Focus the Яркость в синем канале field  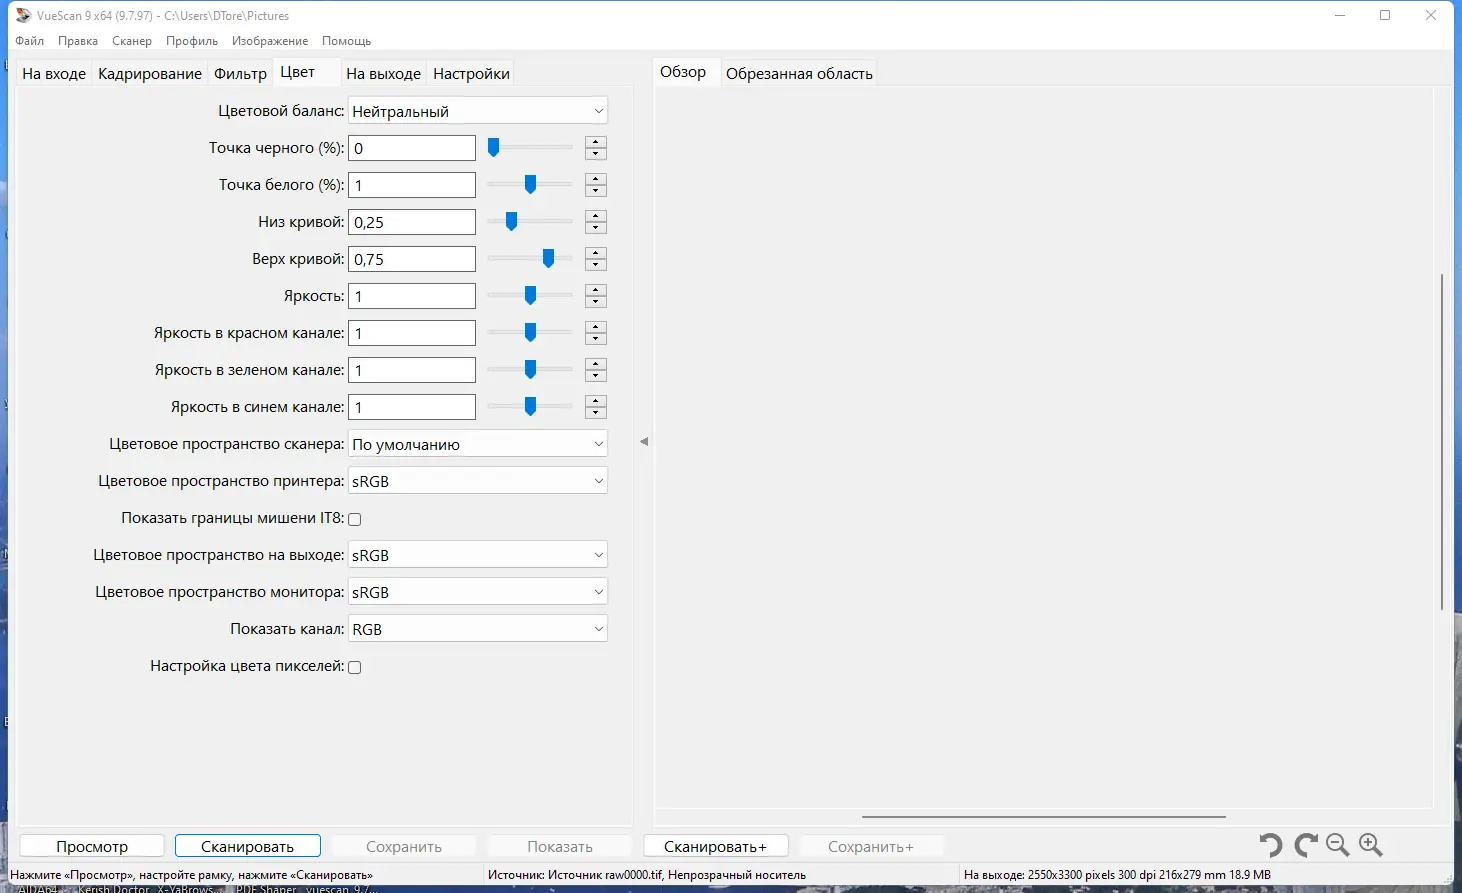point(412,407)
